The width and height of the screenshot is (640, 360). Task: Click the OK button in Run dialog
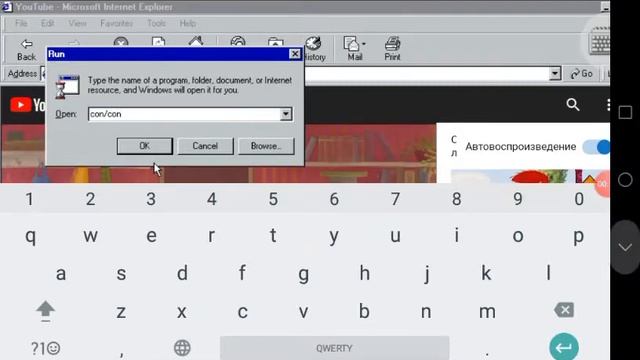tap(144, 146)
